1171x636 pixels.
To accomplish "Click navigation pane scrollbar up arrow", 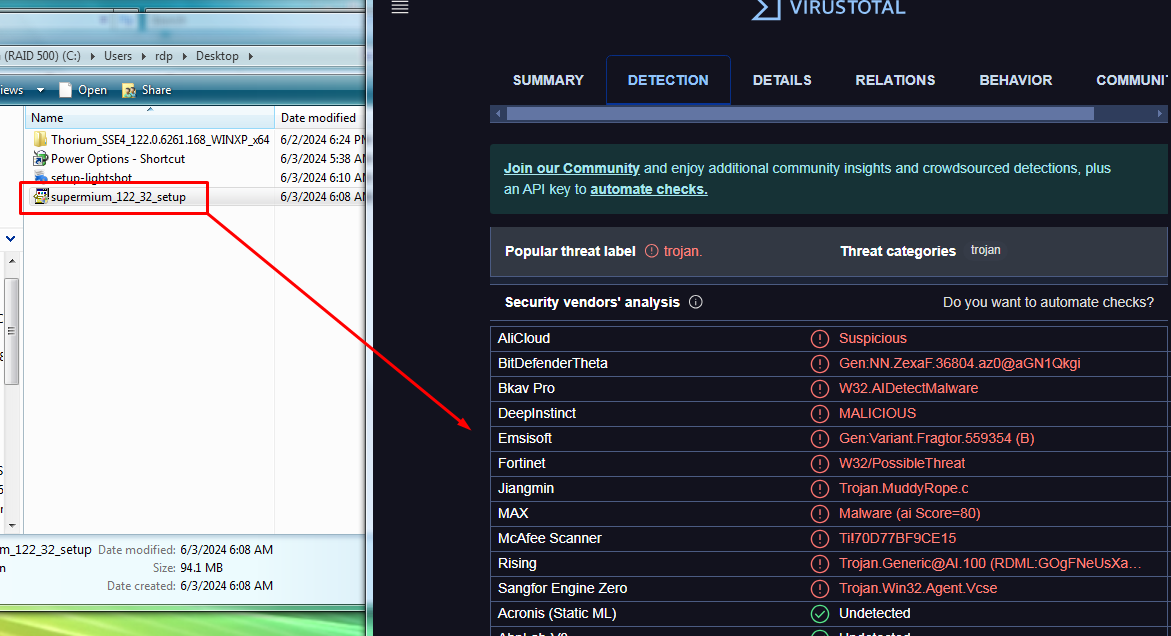I will (11, 261).
